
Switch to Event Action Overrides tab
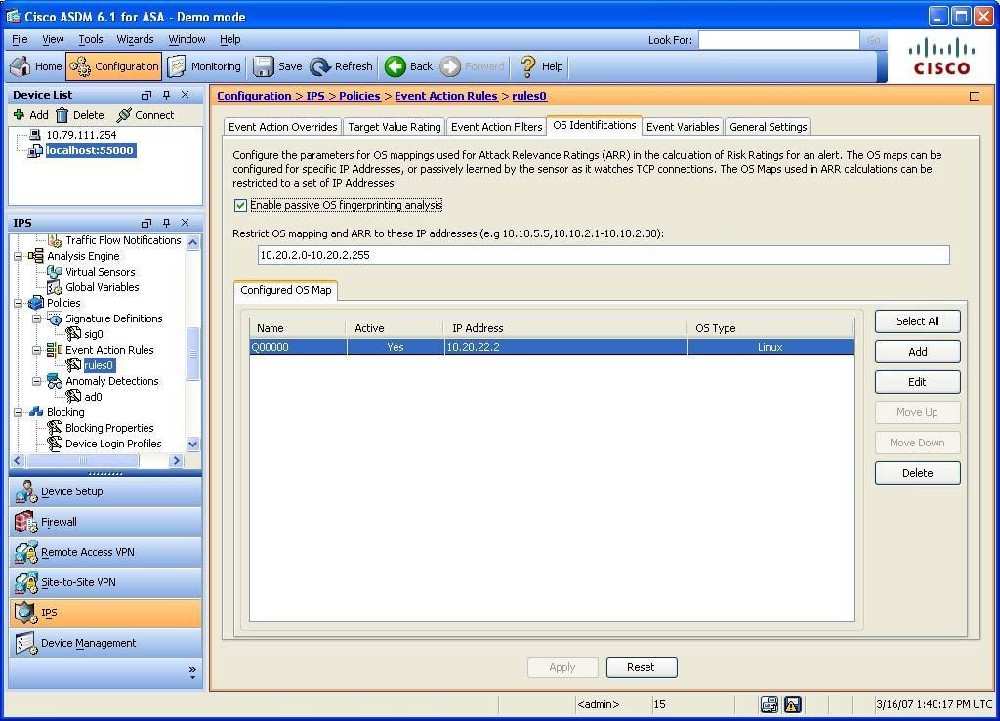pos(283,127)
